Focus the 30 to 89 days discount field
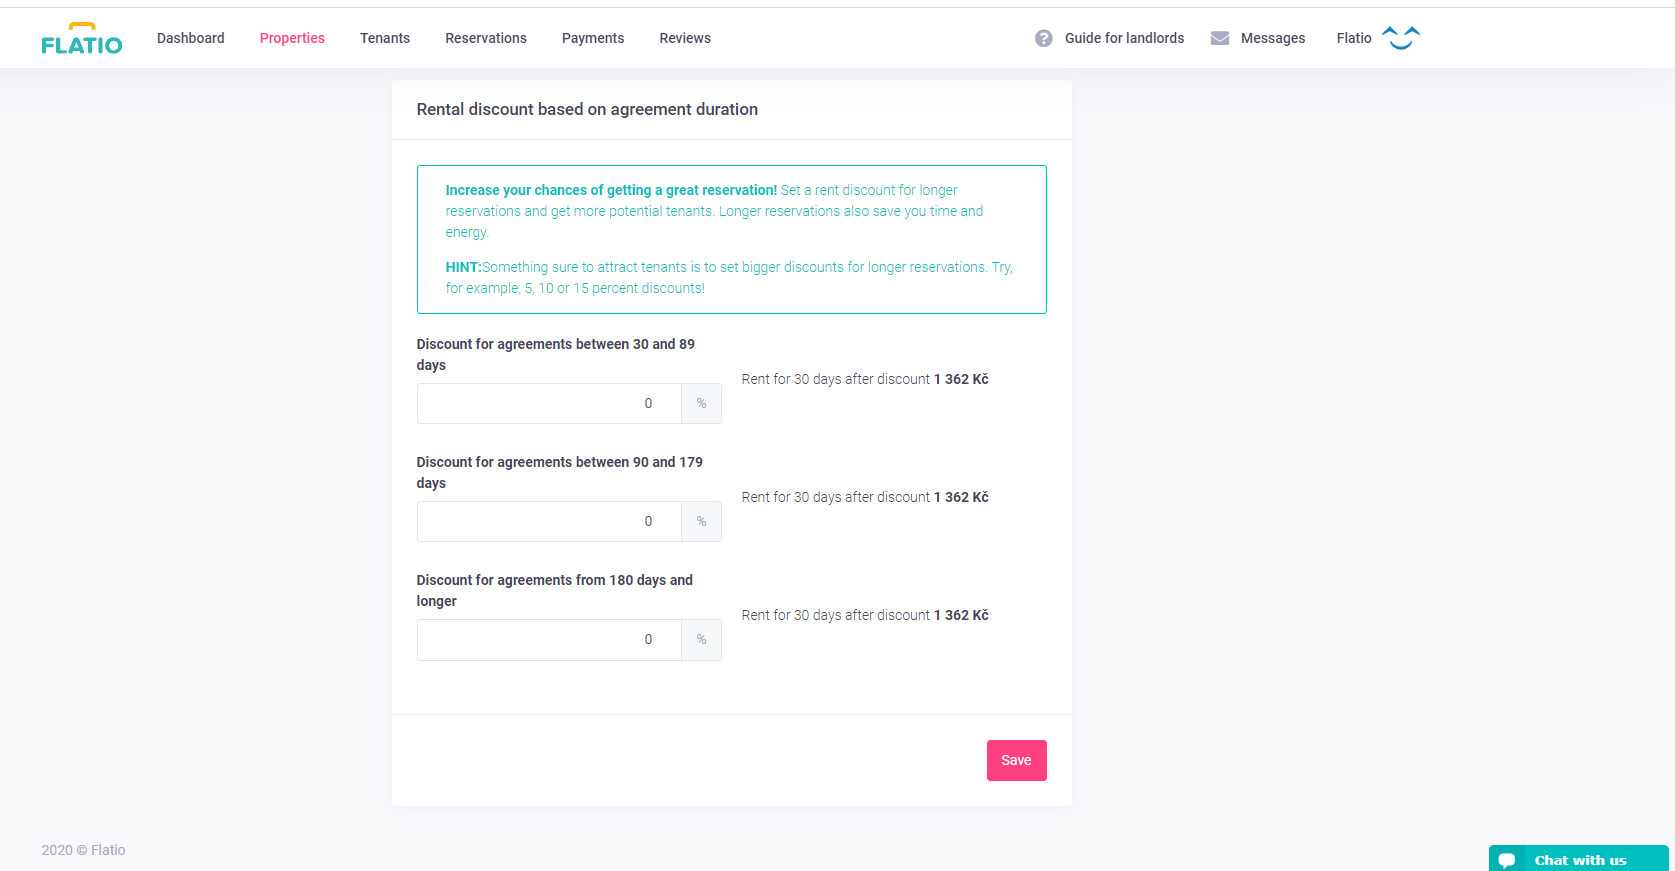The image size is (1675, 871). click(x=549, y=404)
